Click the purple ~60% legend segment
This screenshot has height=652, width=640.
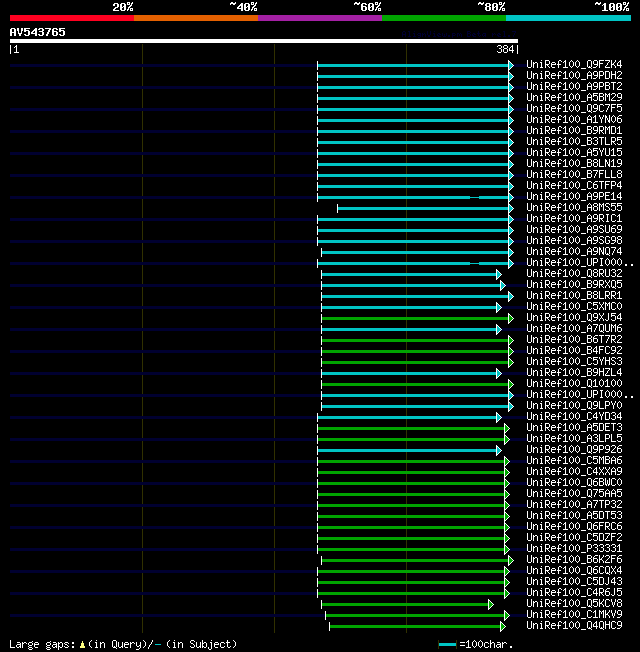(x=320, y=18)
